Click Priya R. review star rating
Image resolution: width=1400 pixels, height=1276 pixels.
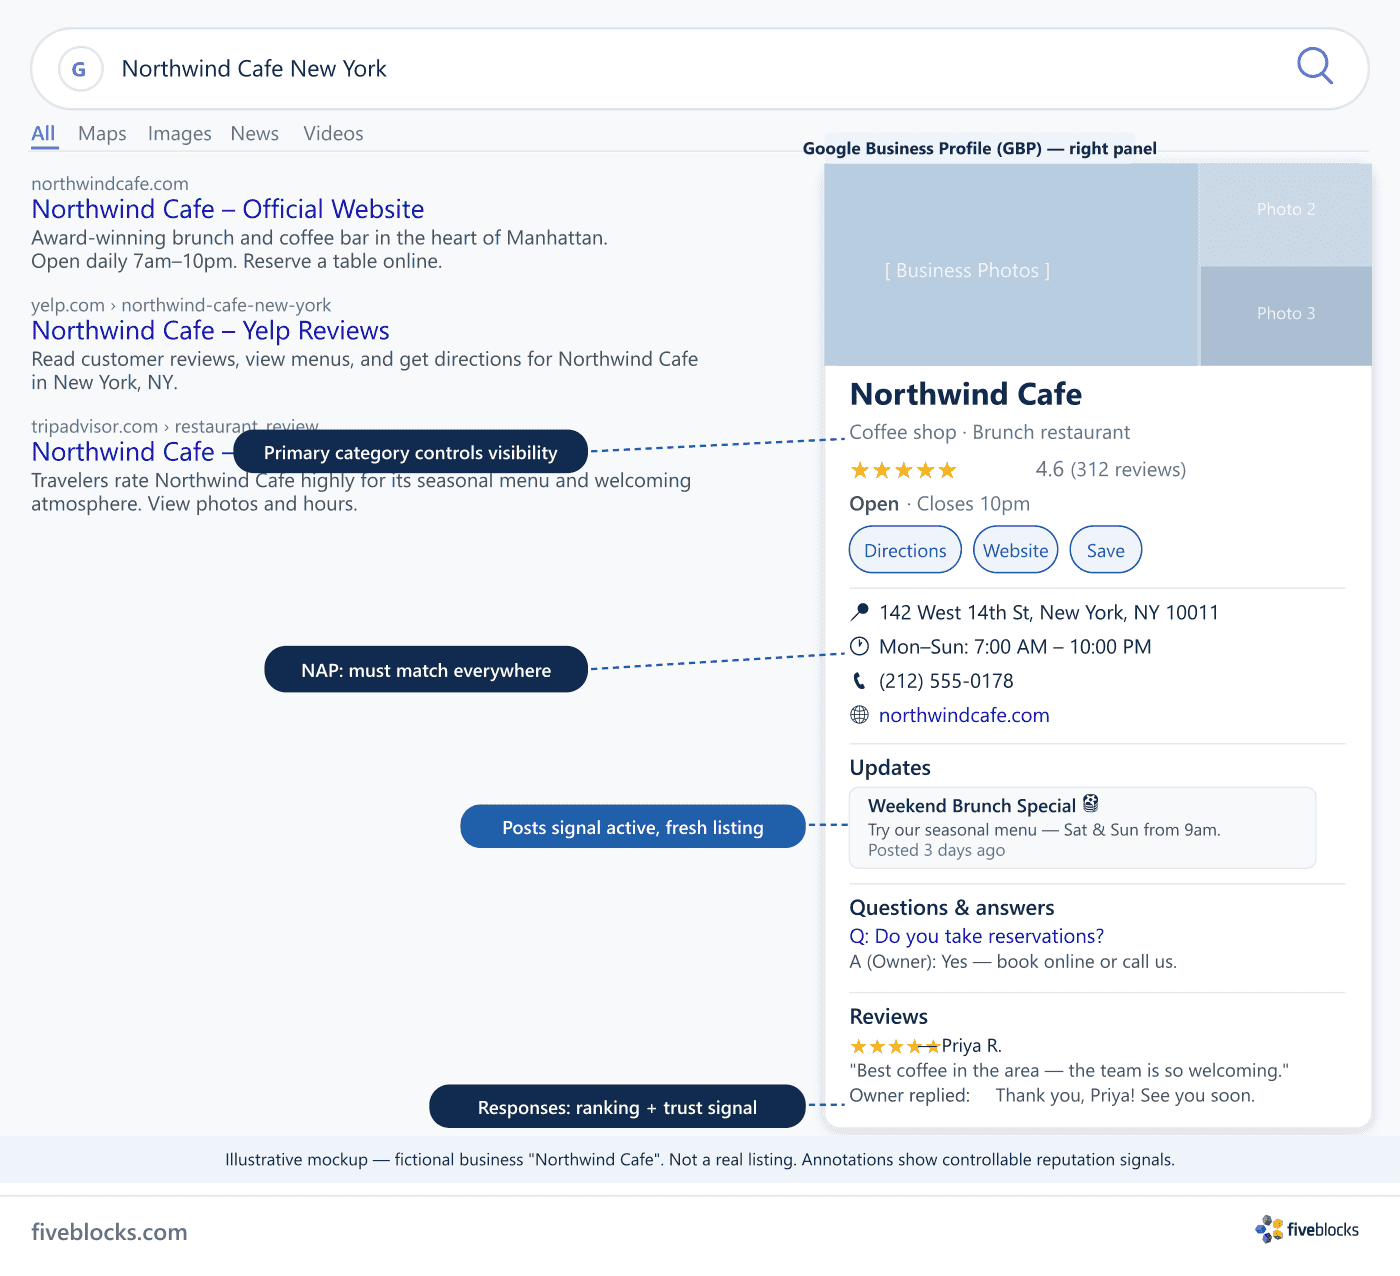click(895, 1046)
